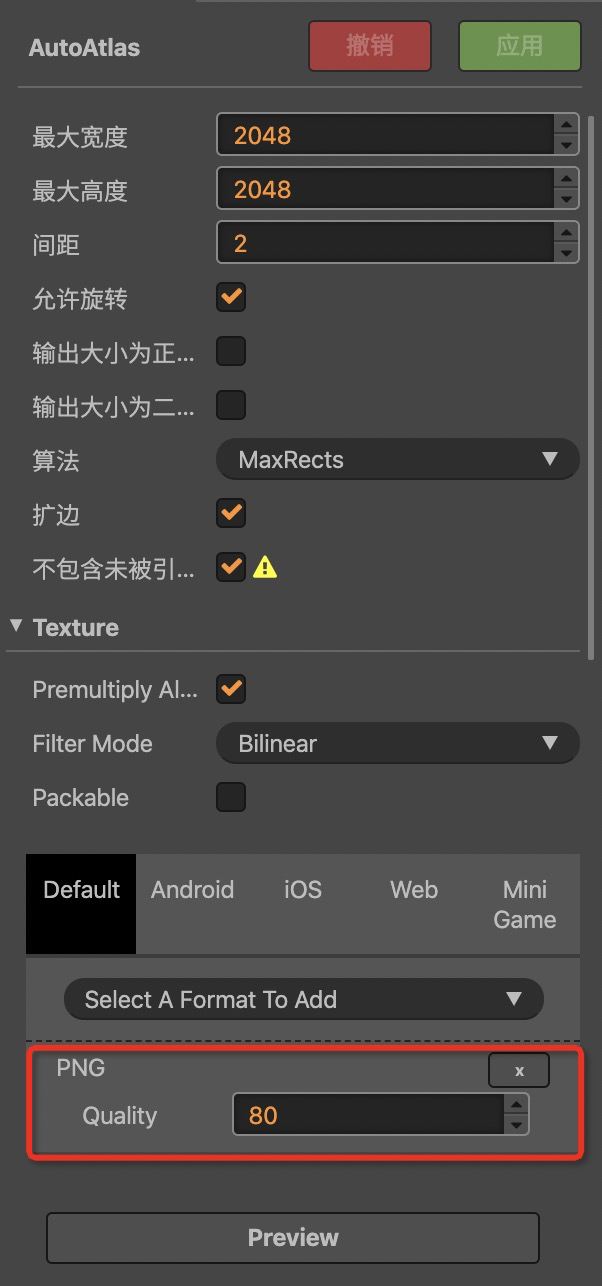Screen dimensions: 602x1286
Task: Remove the PNG format with x button
Action: [518, 1070]
